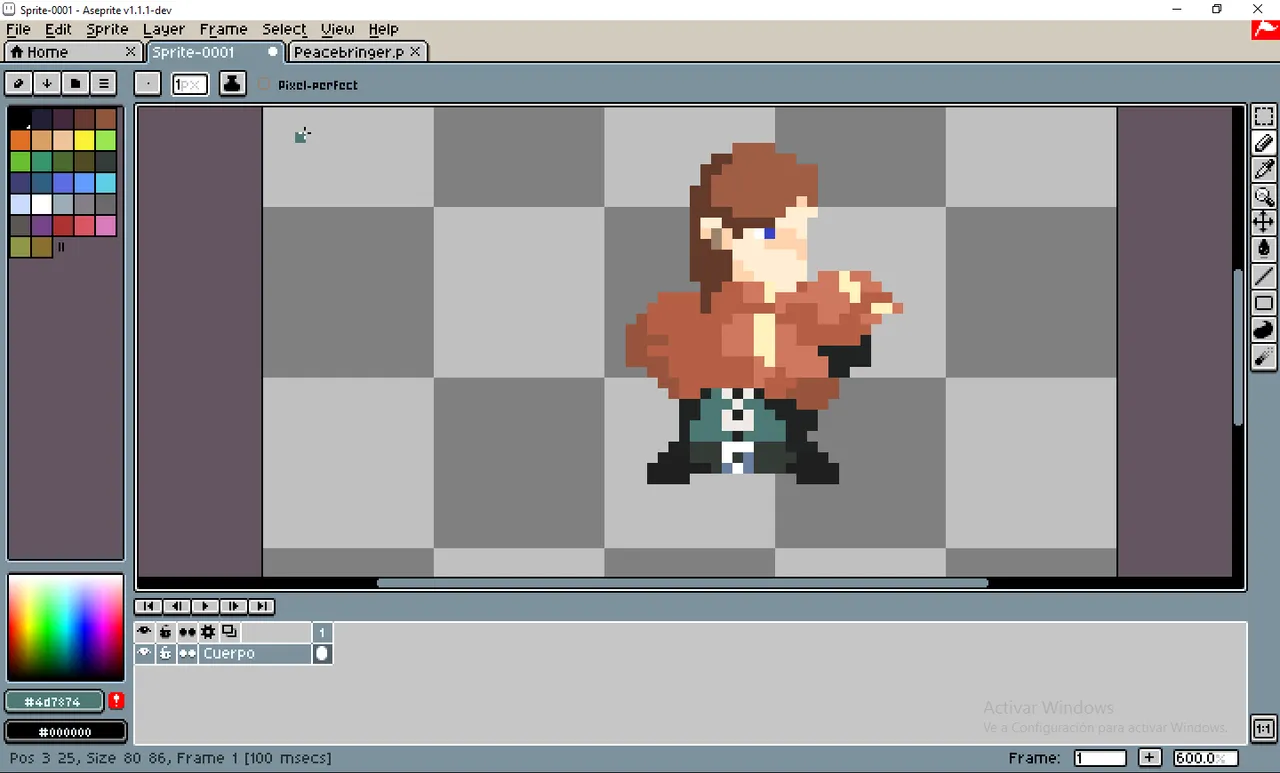Click the plus new frame button
This screenshot has width=1280, height=773.
(x=1150, y=758)
